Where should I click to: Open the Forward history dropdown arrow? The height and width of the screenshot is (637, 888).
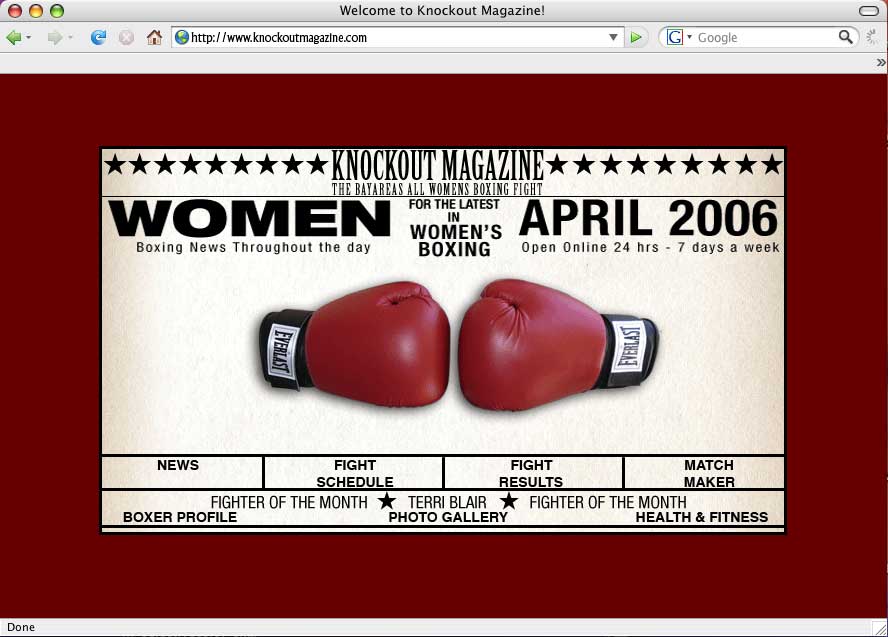[70, 38]
